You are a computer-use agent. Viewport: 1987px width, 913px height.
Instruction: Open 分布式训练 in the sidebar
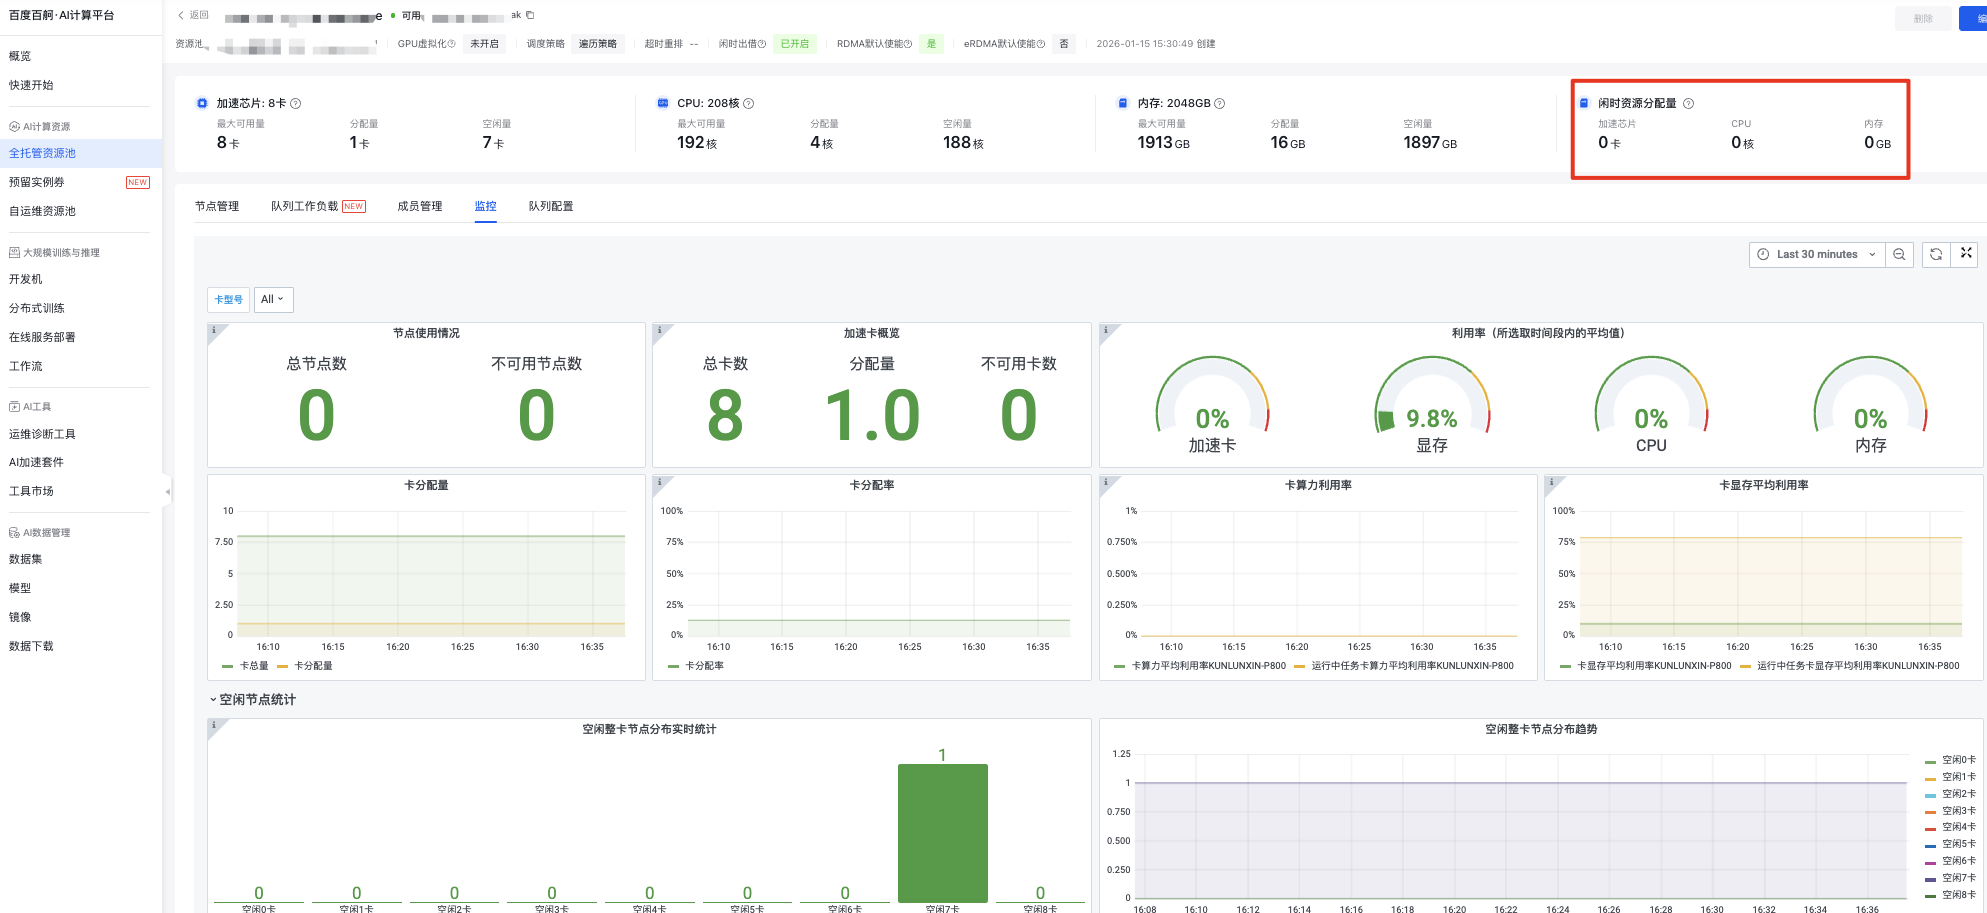tap(37, 308)
